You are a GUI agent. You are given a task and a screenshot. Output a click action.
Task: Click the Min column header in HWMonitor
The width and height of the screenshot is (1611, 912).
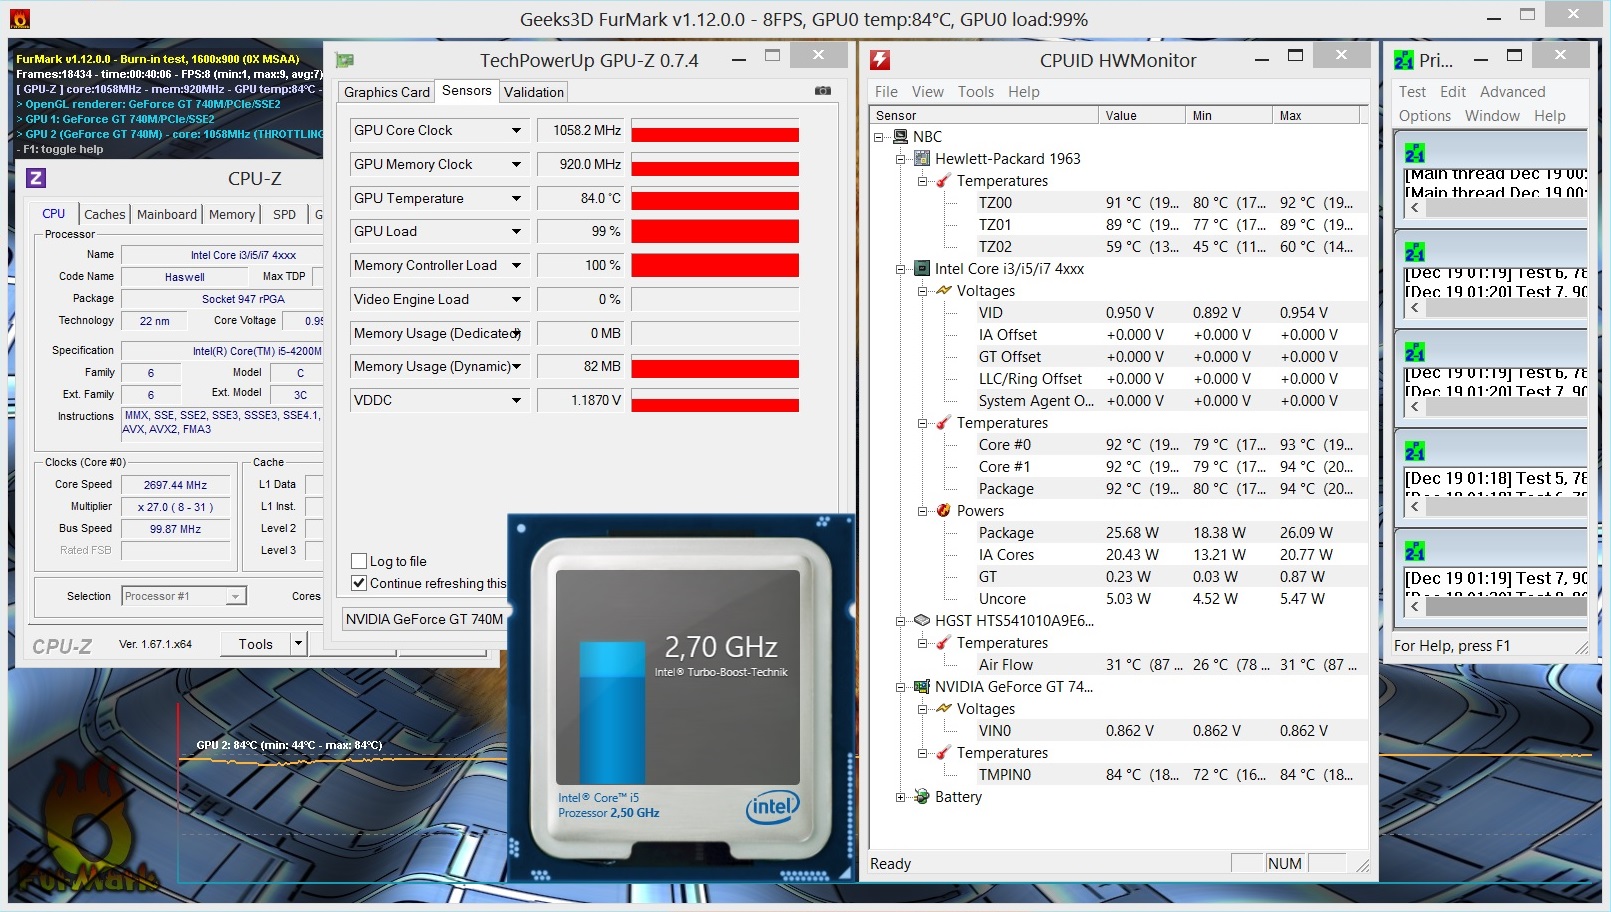1229,115
